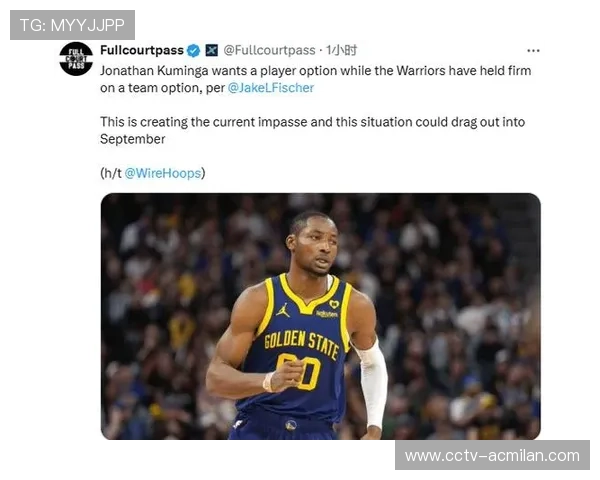600x480 pixels.
Task: Click the Jordan logo on the jersey
Action: pyautogui.click(x=283, y=310)
